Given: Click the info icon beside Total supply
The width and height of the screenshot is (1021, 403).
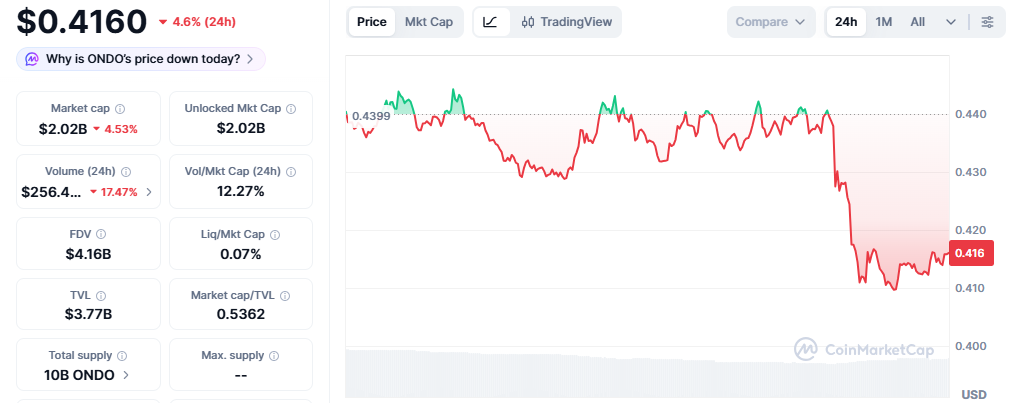Looking at the screenshot, I should (x=122, y=356).
